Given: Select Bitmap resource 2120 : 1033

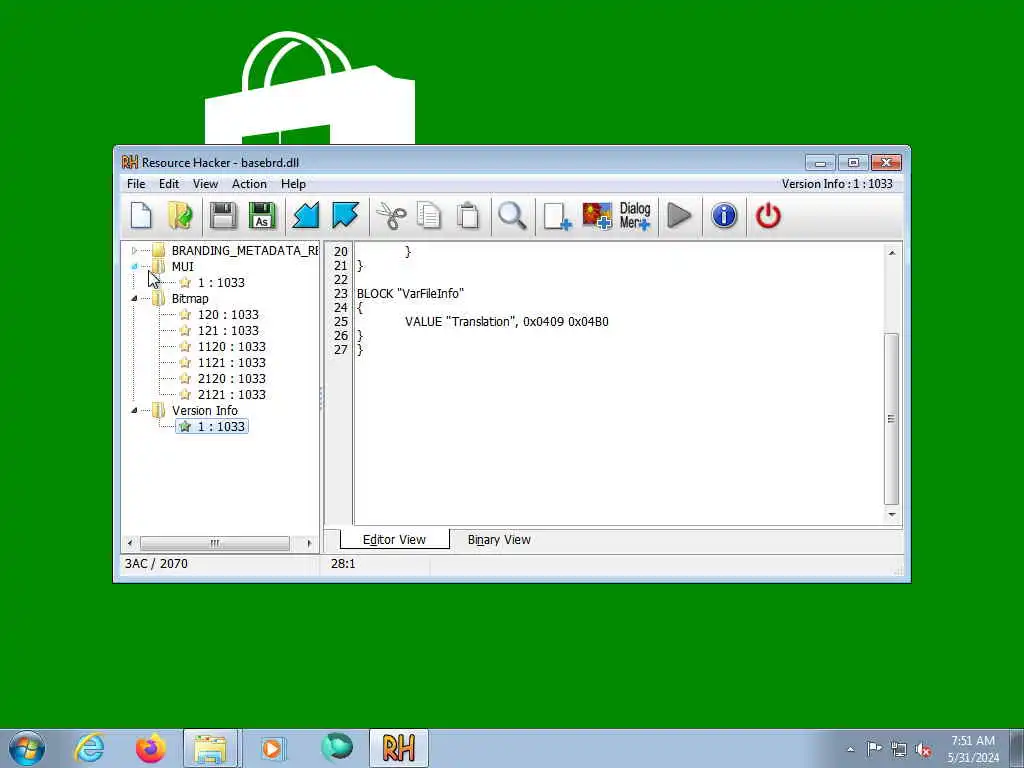Looking at the screenshot, I should click(231, 379).
